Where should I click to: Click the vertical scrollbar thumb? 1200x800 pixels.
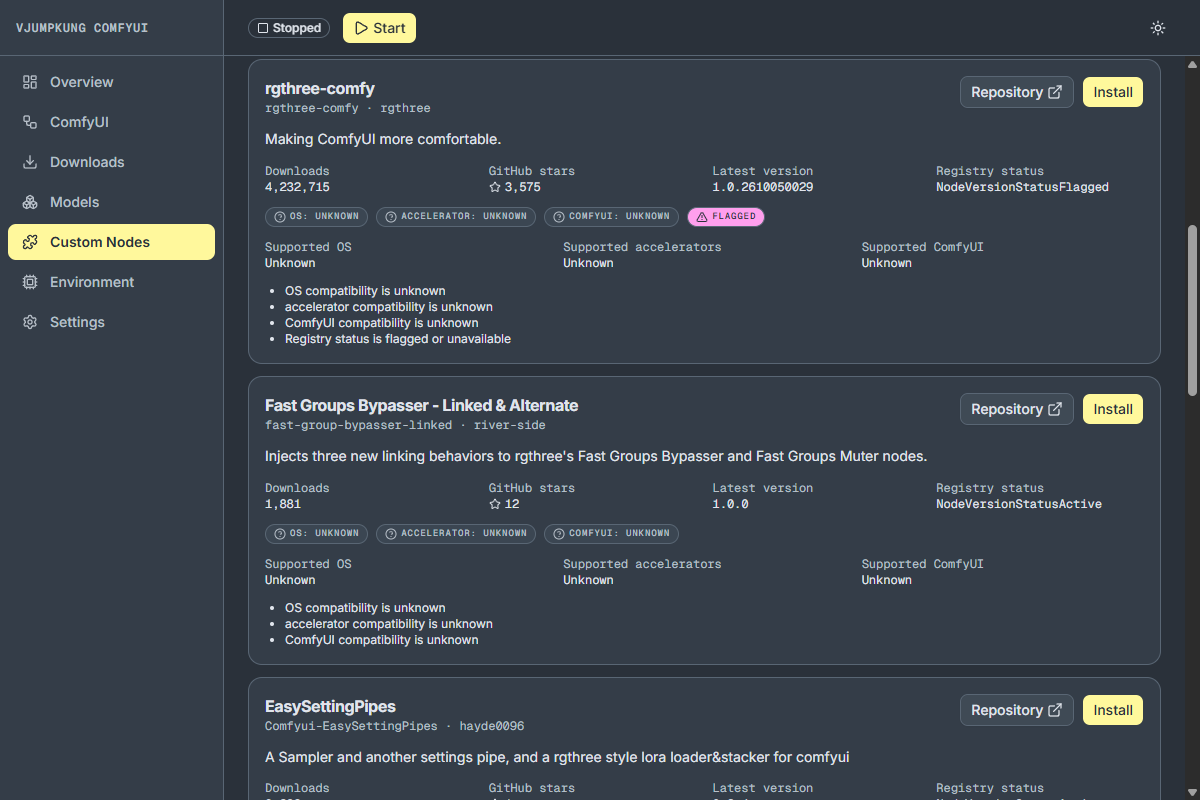[x=1192, y=310]
